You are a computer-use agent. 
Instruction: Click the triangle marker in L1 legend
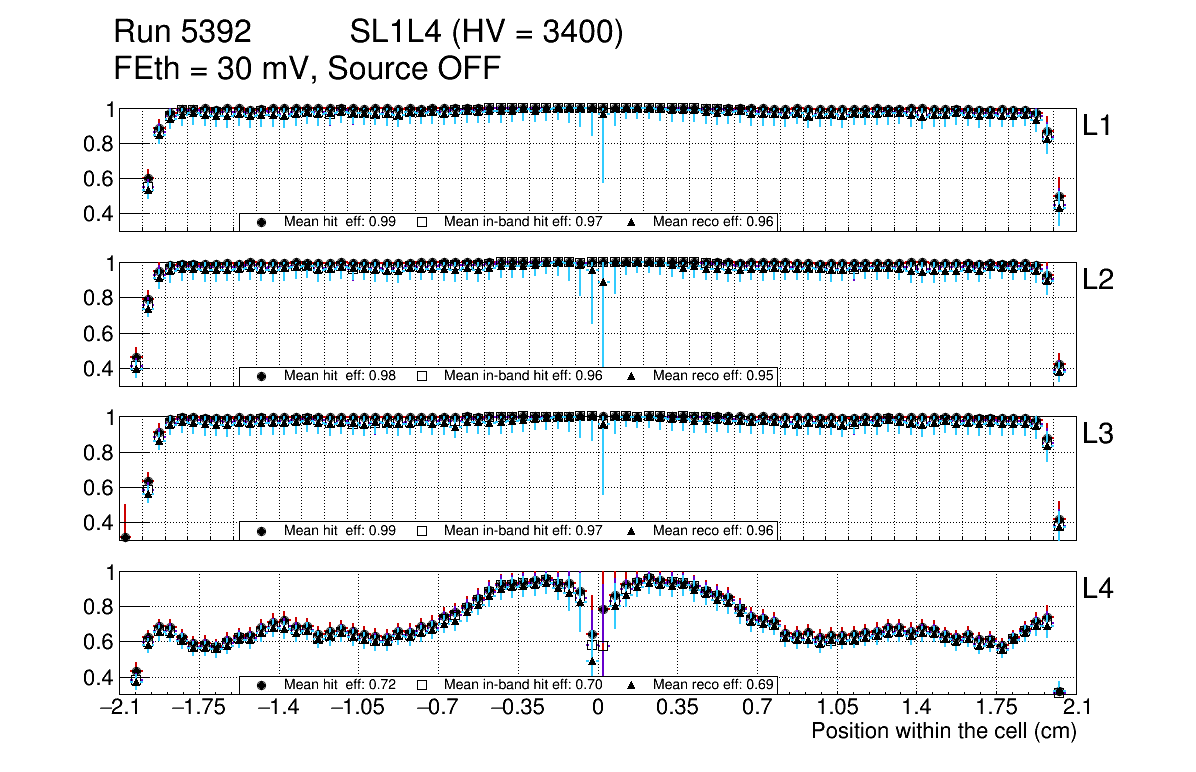pos(632,222)
